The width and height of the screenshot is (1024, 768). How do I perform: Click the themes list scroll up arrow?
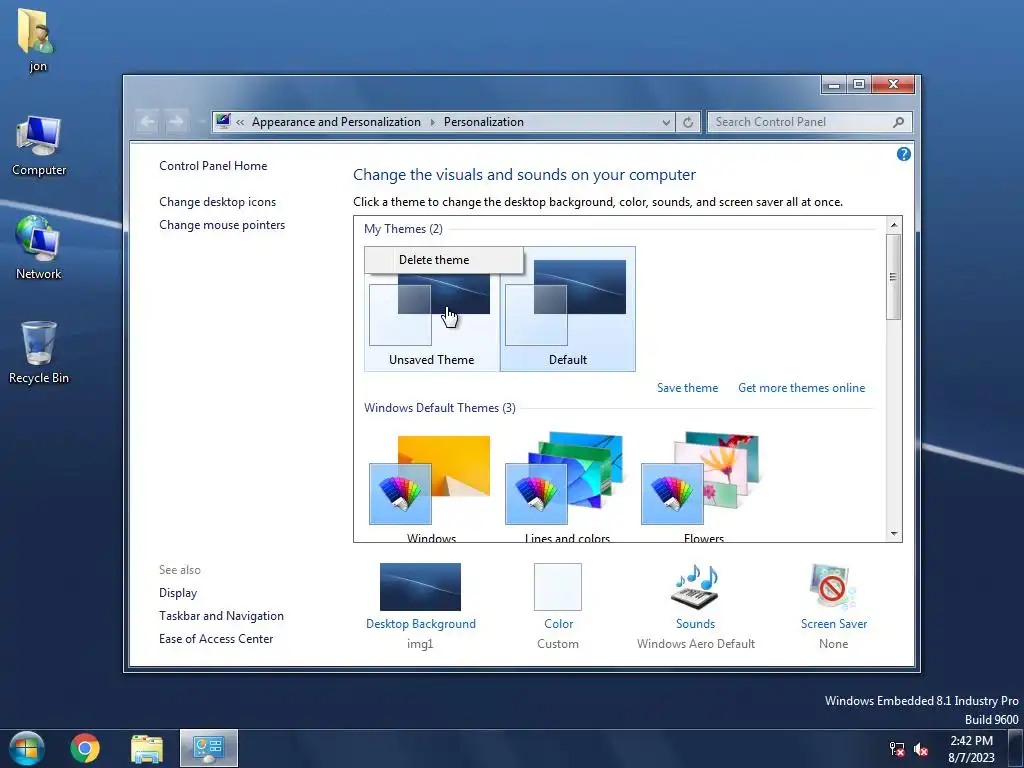[893, 225]
